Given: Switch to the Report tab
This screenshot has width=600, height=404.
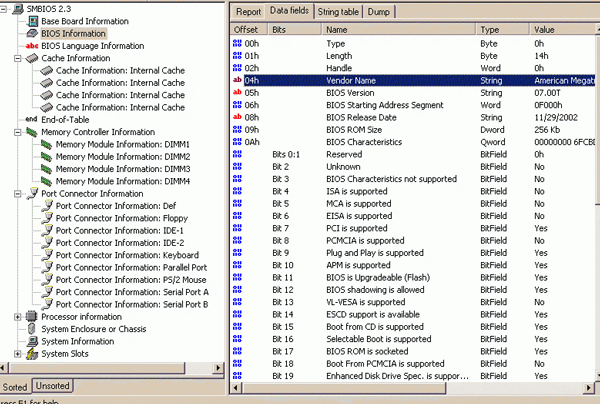Looking at the screenshot, I should coord(247,10).
